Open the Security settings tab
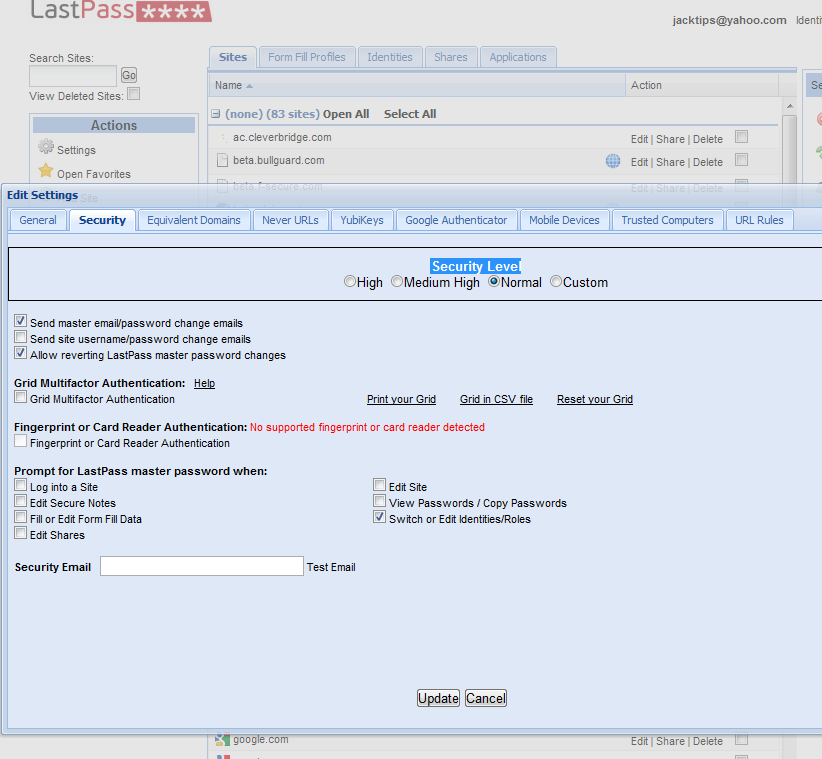The height and width of the screenshot is (759, 822). [102, 220]
